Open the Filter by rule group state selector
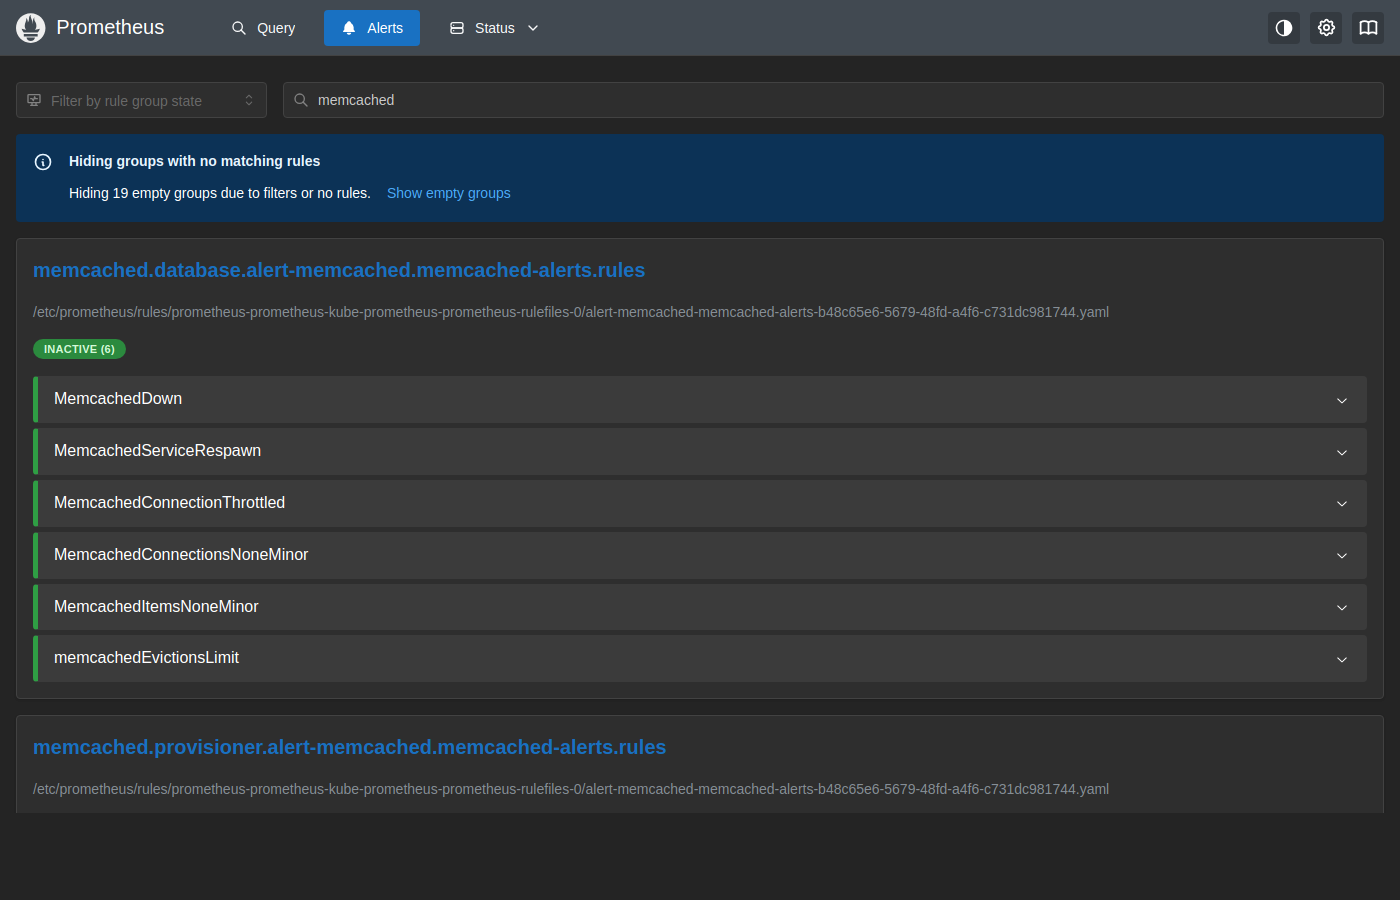 tap(141, 100)
